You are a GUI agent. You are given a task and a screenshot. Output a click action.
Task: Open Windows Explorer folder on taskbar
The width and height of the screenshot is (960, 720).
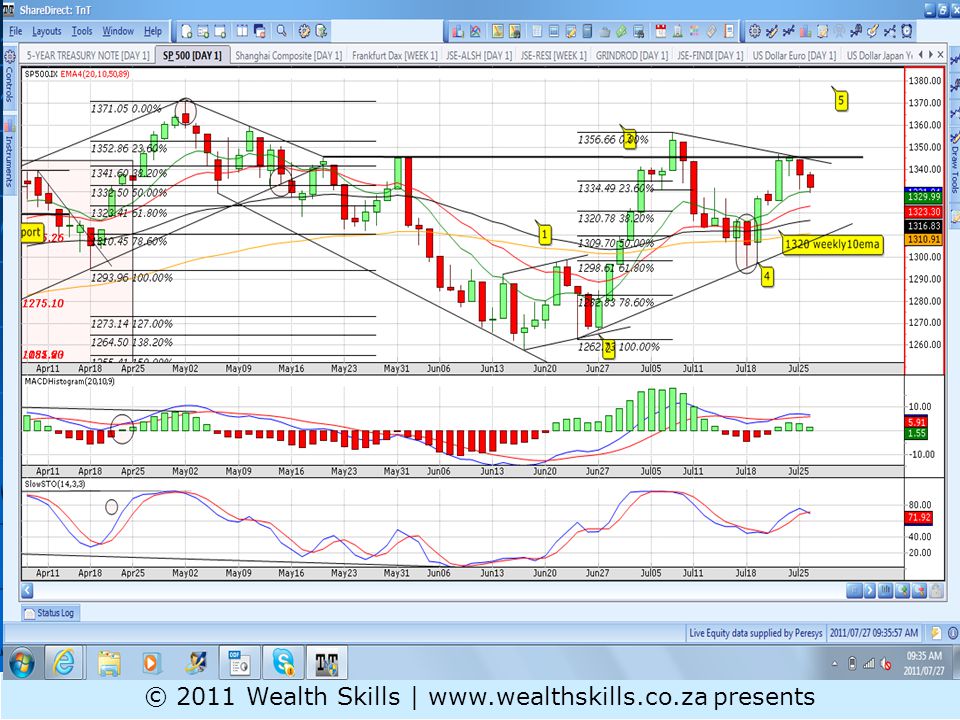(109, 663)
